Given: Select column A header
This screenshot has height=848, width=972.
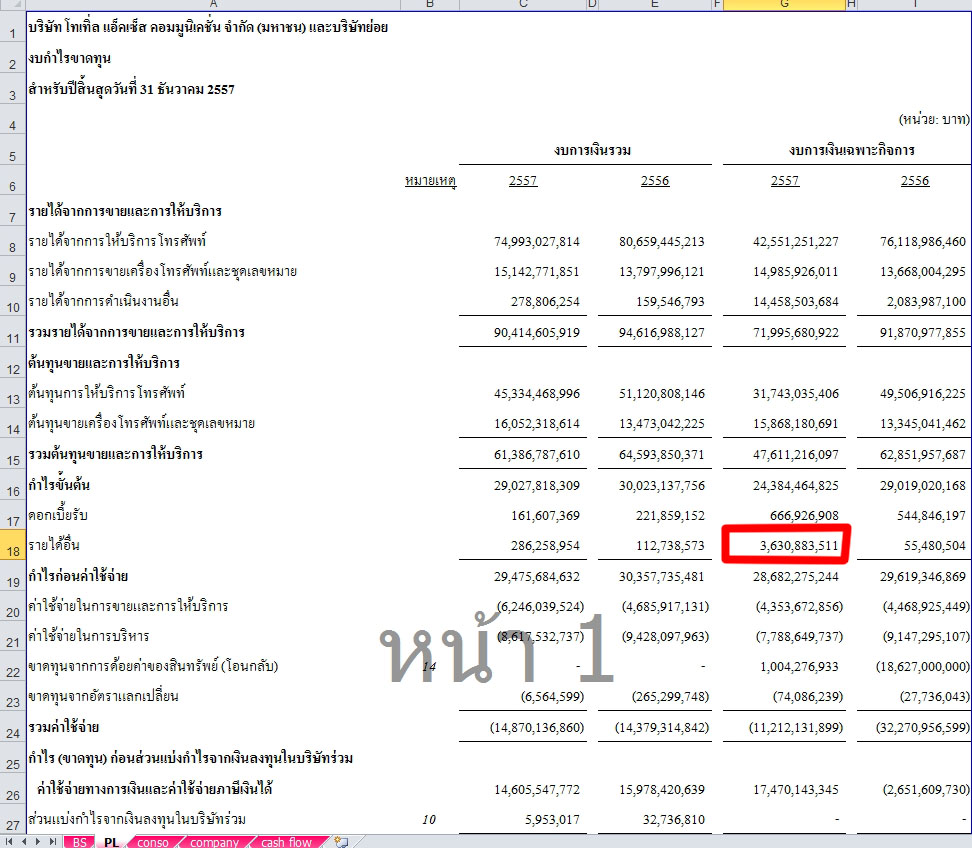Looking at the screenshot, I should 213,4.
